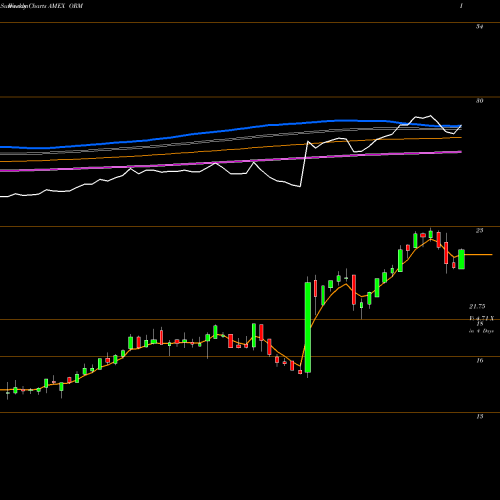
Task: Select the last green candlestick on the right
Action: click(461, 259)
